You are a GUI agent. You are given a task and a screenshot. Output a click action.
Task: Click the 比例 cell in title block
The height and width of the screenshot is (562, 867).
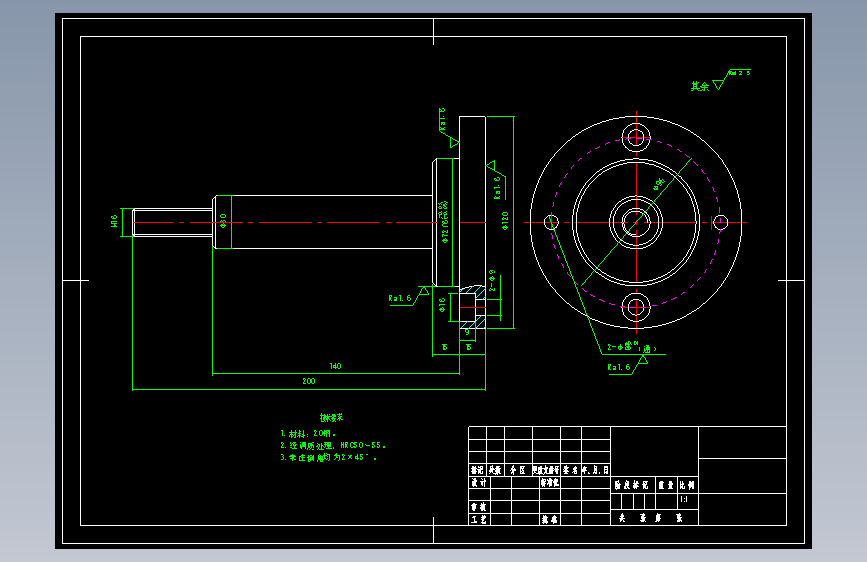(x=687, y=485)
